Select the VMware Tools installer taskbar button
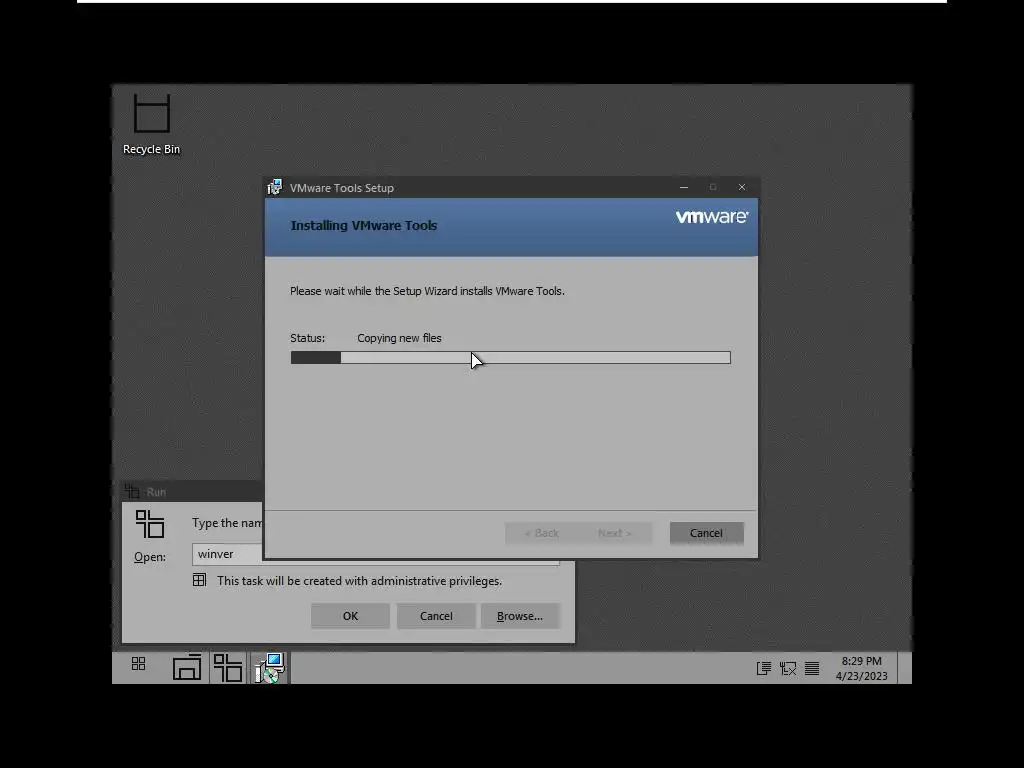 (270, 667)
